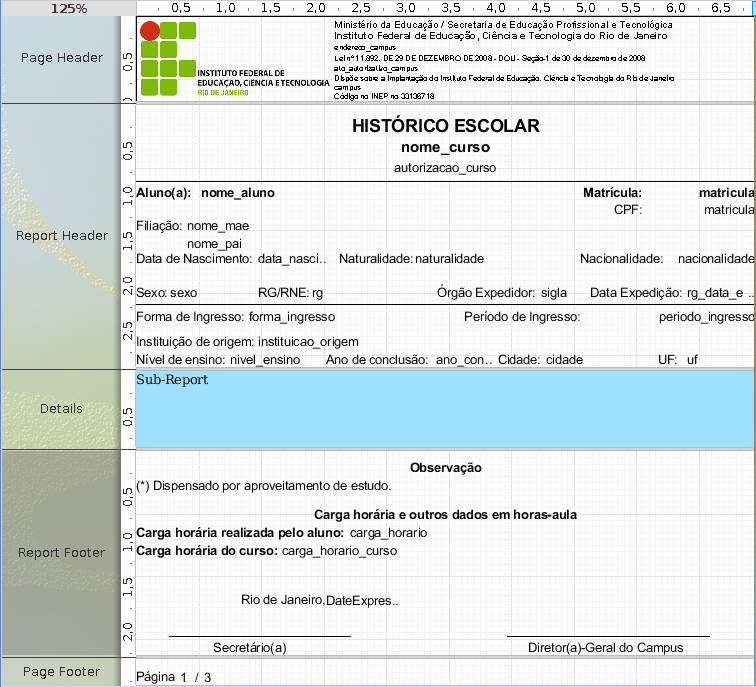
Task: Select the CPF label
Action: tap(627, 210)
